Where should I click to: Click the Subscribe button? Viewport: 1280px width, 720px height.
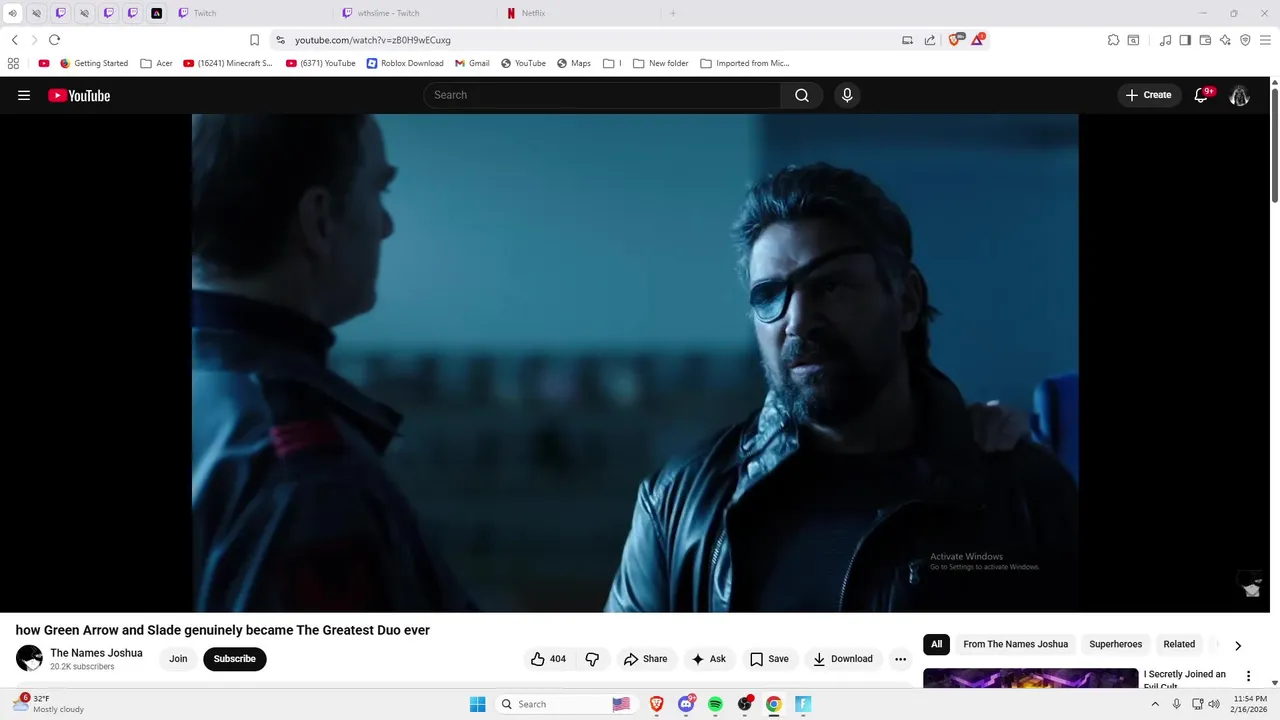point(235,659)
